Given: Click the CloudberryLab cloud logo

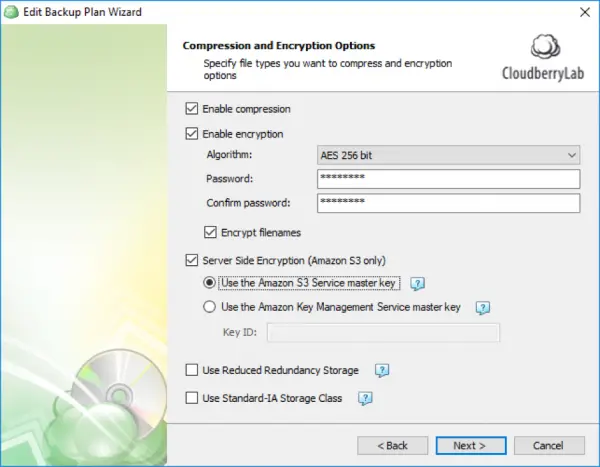Looking at the screenshot, I should (545, 47).
